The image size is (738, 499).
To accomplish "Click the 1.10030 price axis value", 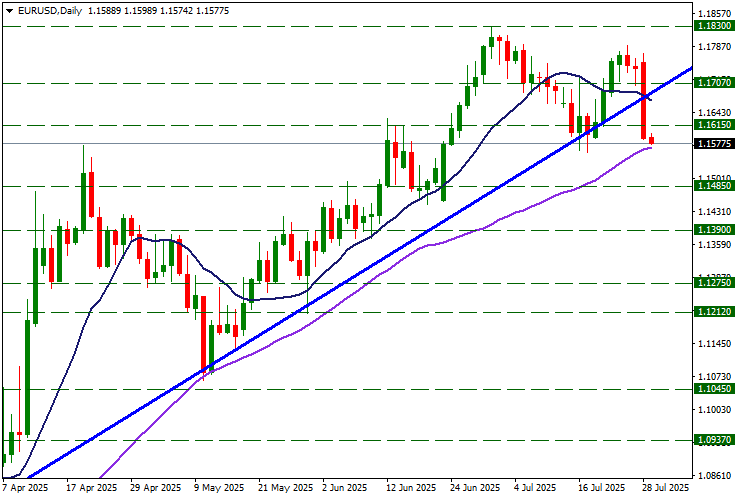I will [715, 410].
